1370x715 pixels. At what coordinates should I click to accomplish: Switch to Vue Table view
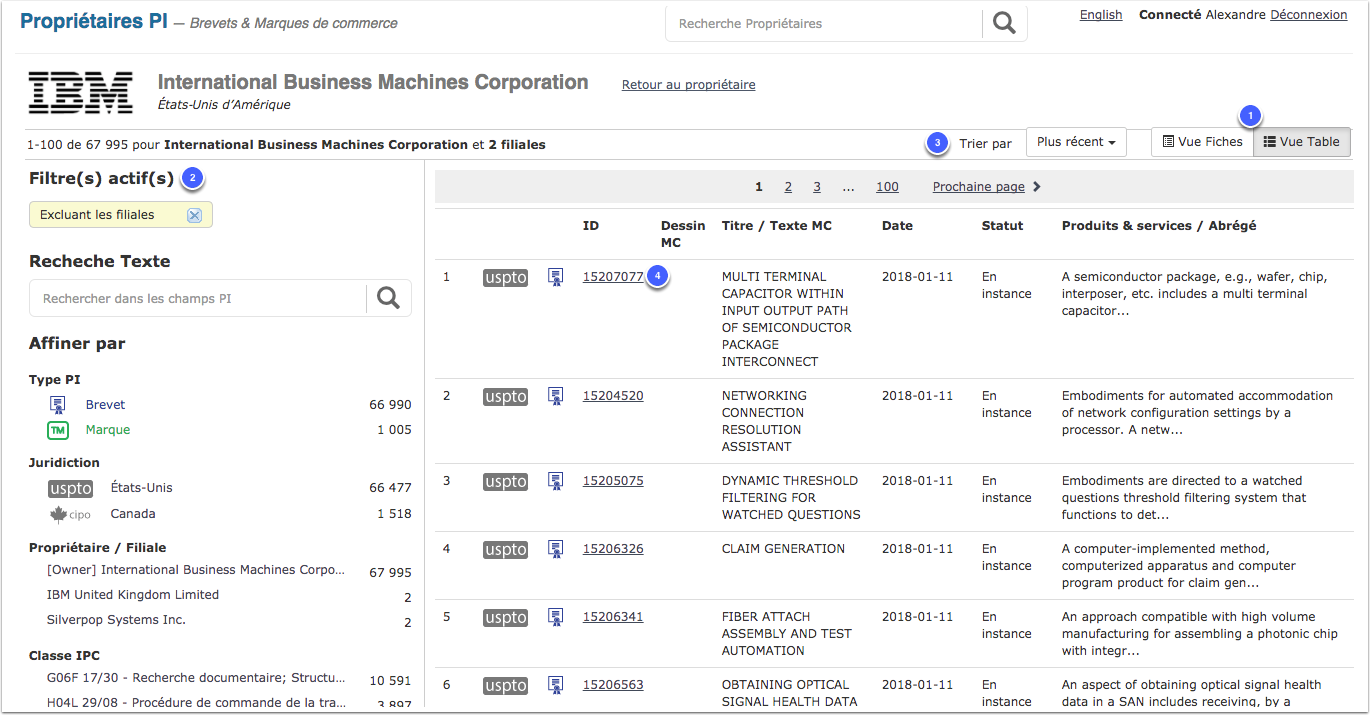pyautogui.click(x=1301, y=142)
